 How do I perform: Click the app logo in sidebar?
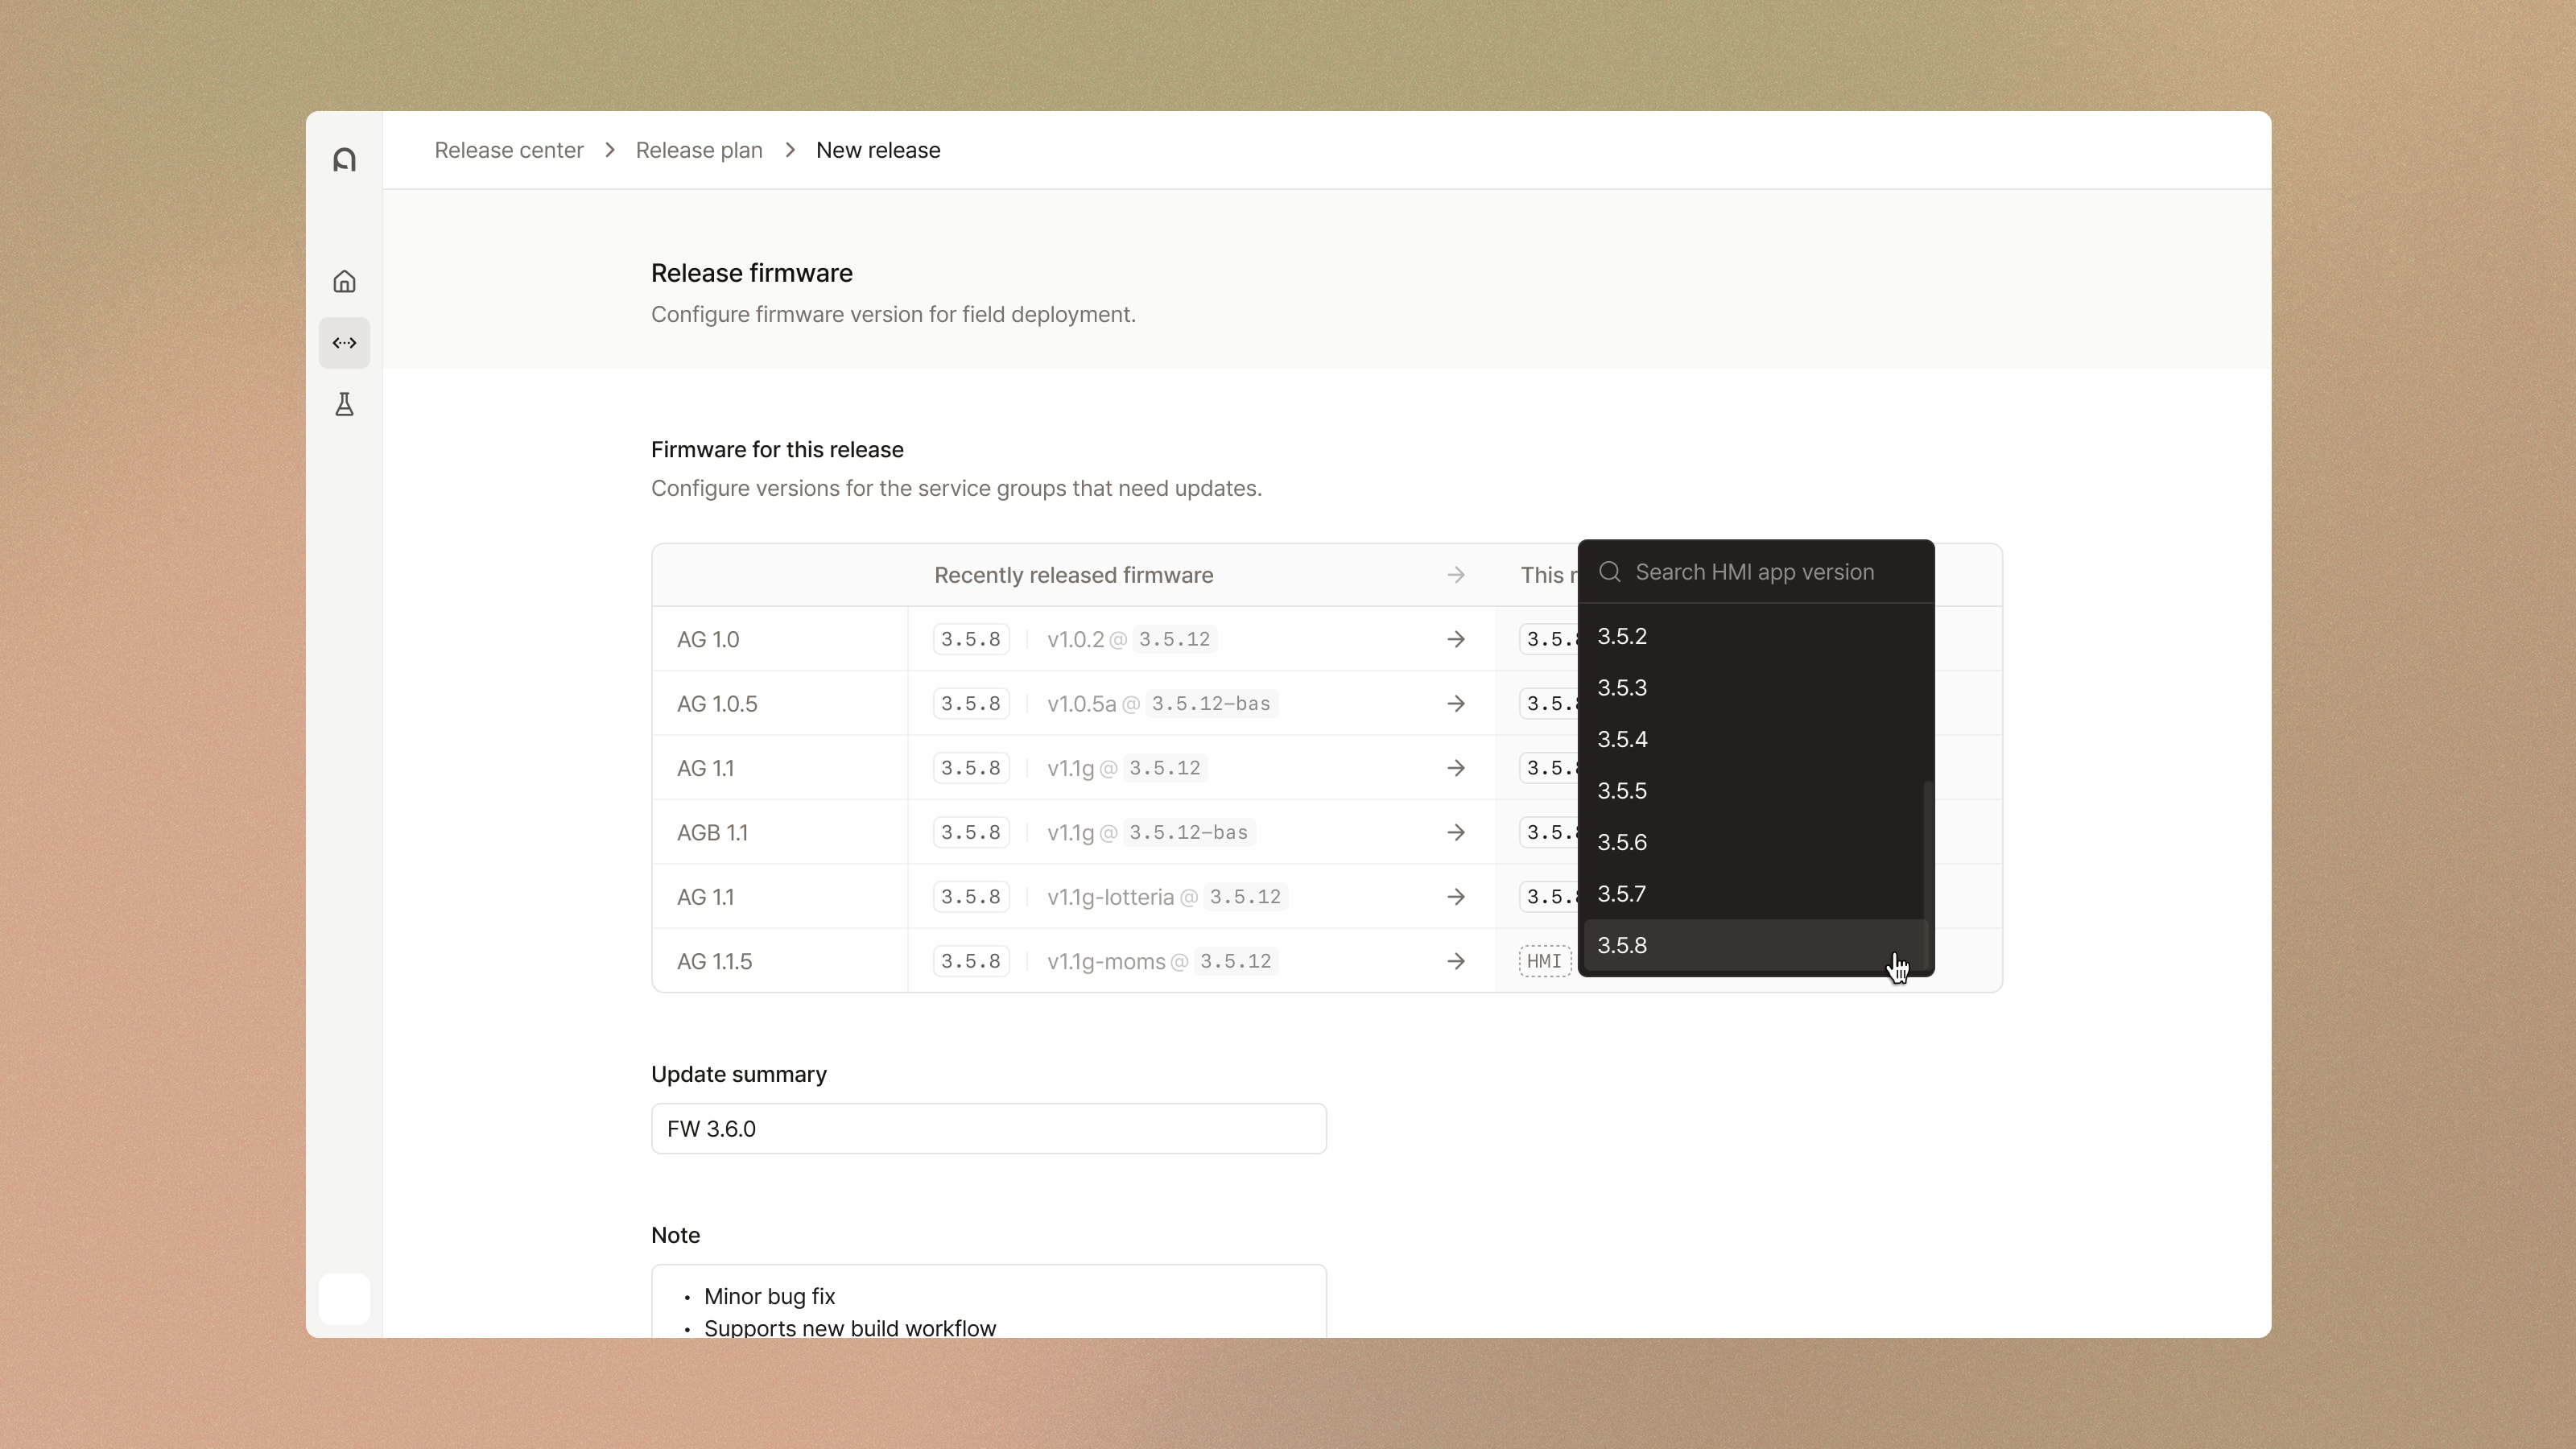(x=344, y=160)
